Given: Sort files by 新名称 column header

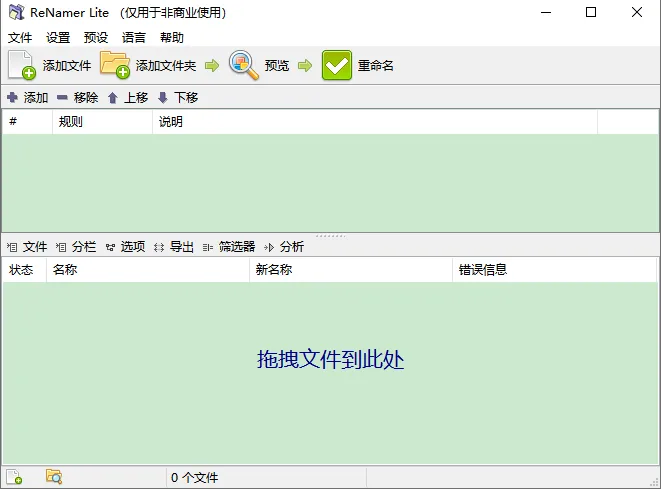Looking at the screenshot, I should coord(351,270).
